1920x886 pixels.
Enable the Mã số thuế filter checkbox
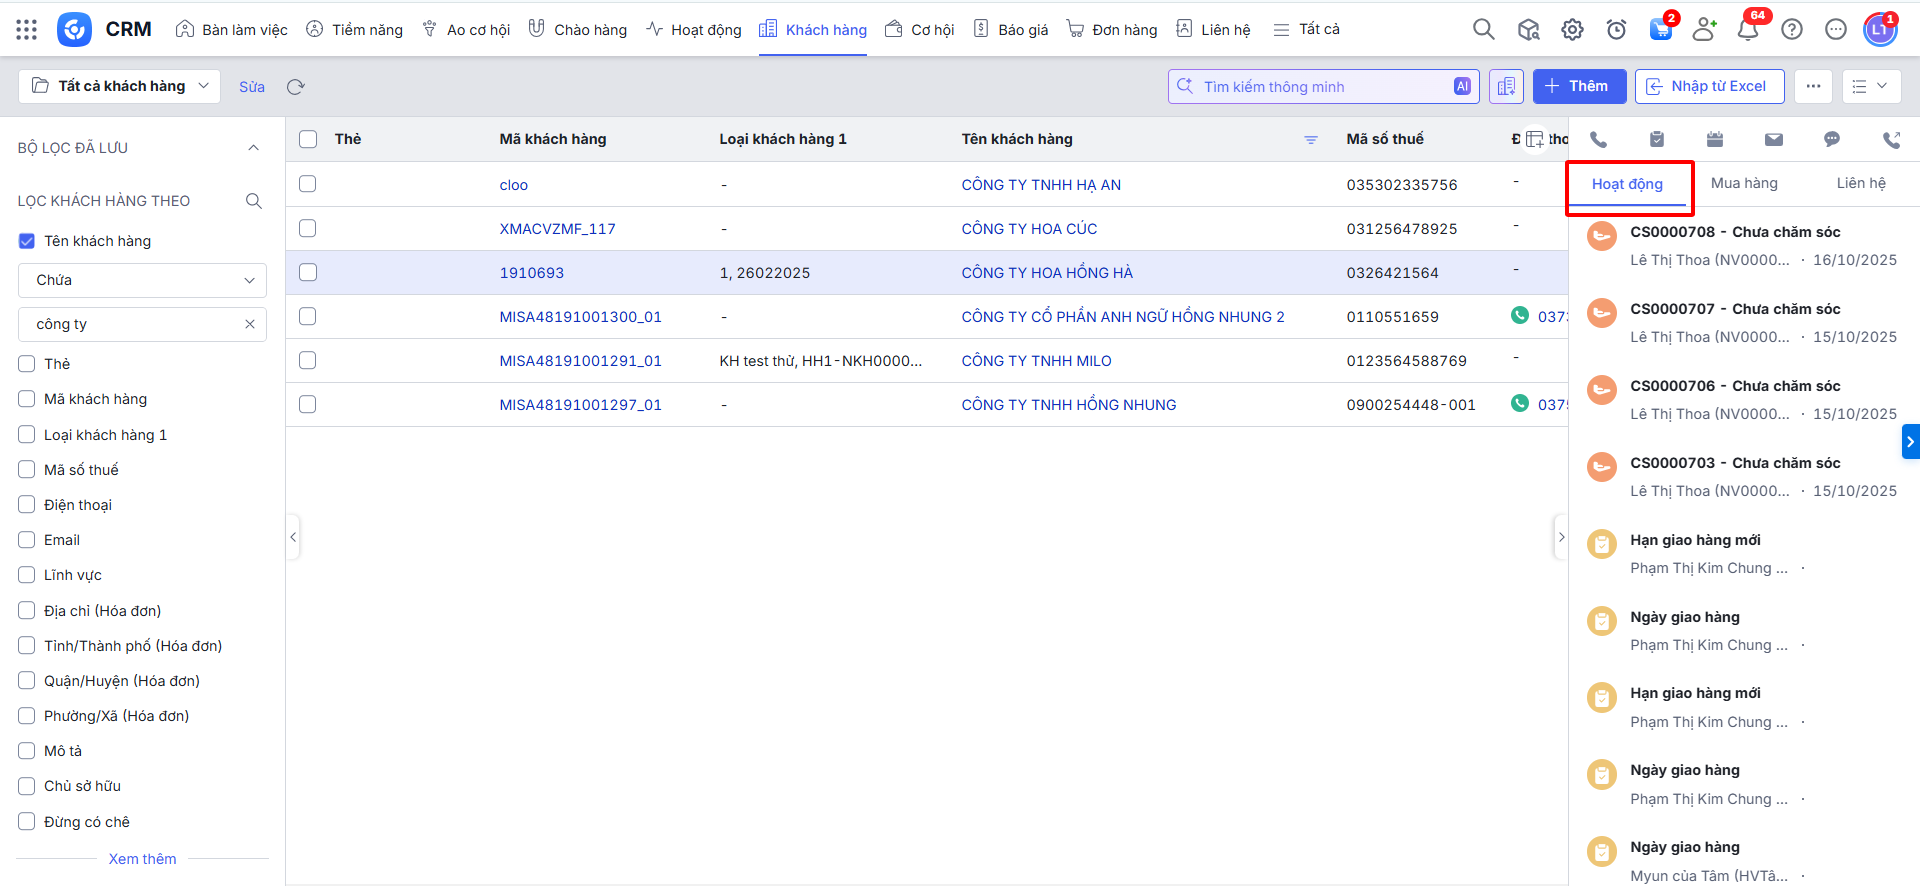pos(27,470)
